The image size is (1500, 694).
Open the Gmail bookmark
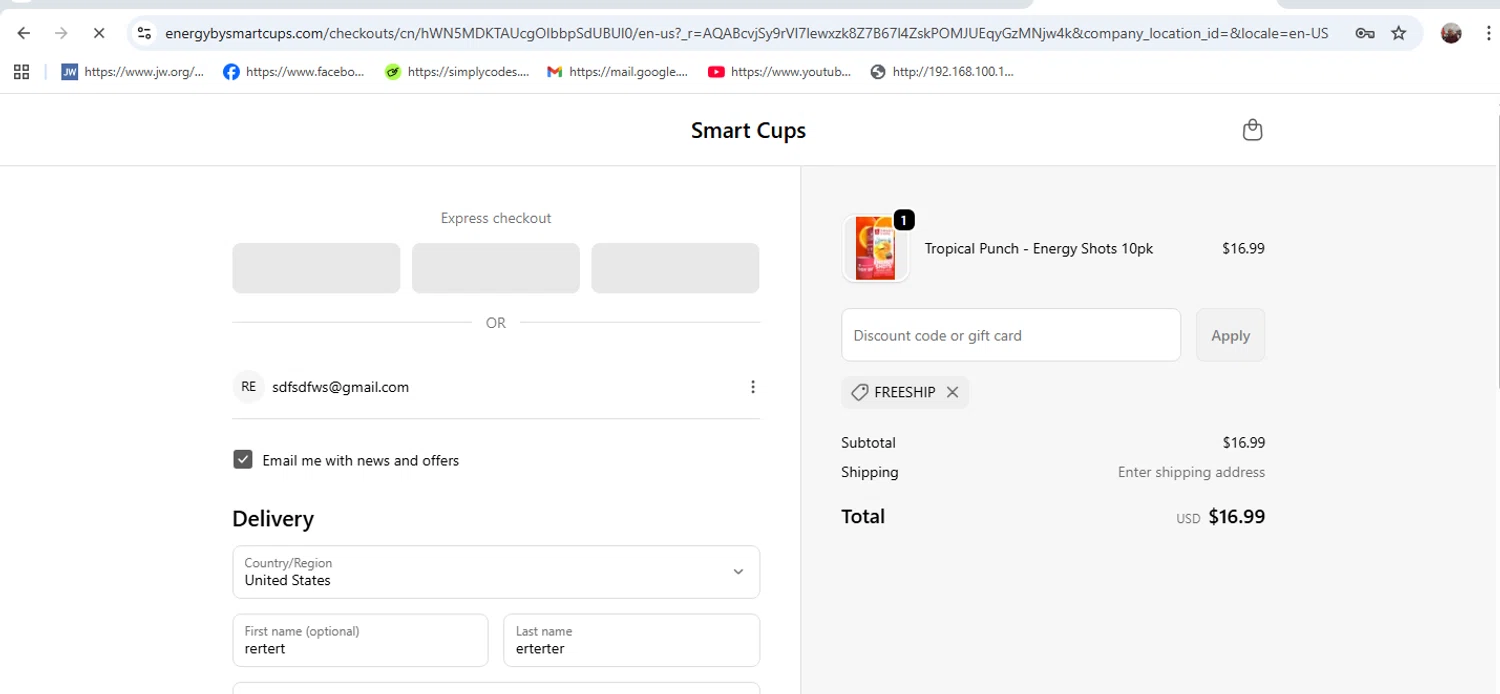click(x=618, y=72)
